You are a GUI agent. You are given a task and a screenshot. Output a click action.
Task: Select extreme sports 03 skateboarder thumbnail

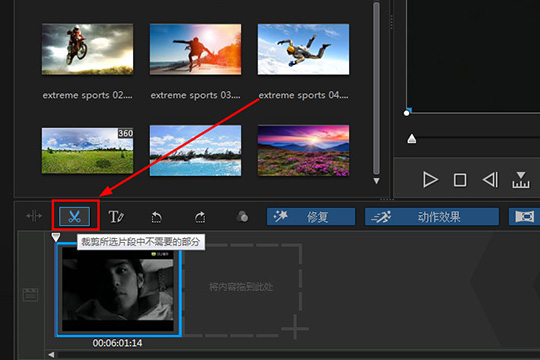pos(195,49)
